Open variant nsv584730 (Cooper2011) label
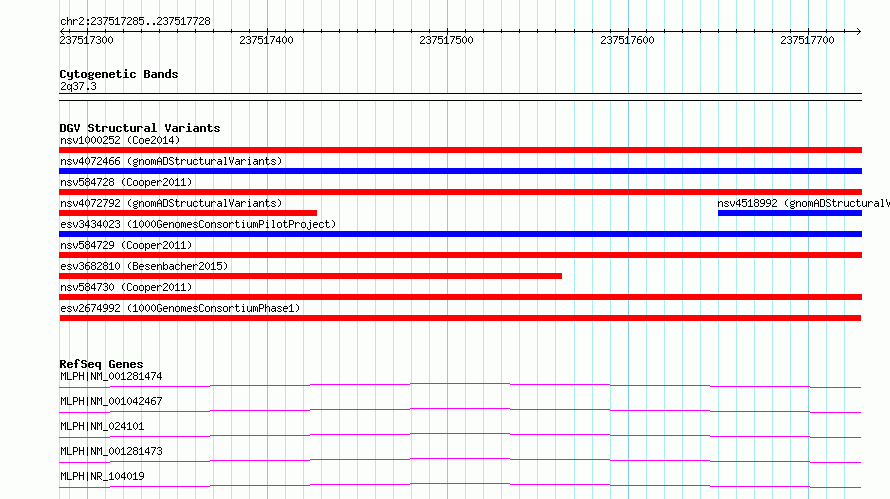890x499 pixels. pyautogui.click(x=126, y=287)
